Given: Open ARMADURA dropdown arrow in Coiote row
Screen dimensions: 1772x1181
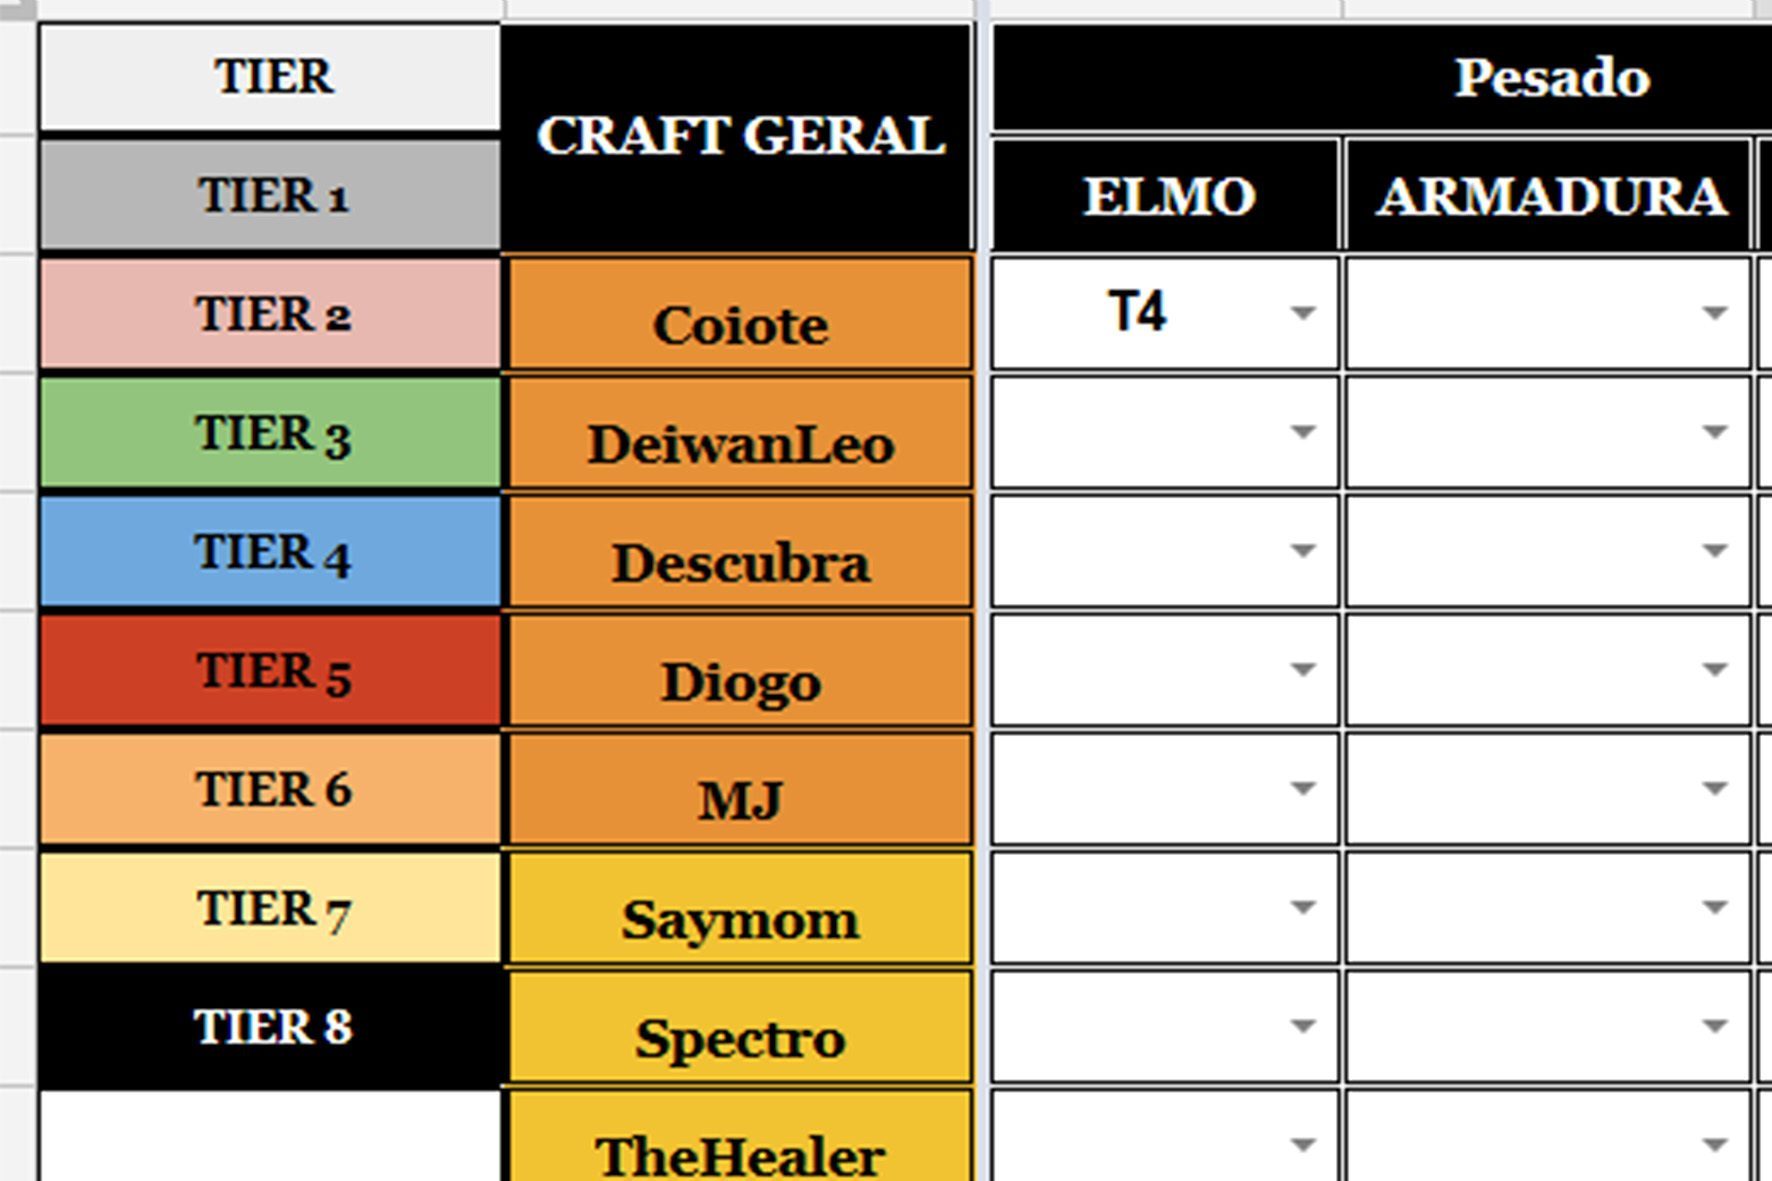Looking at the screenshot, I should tap(1715, 313).
